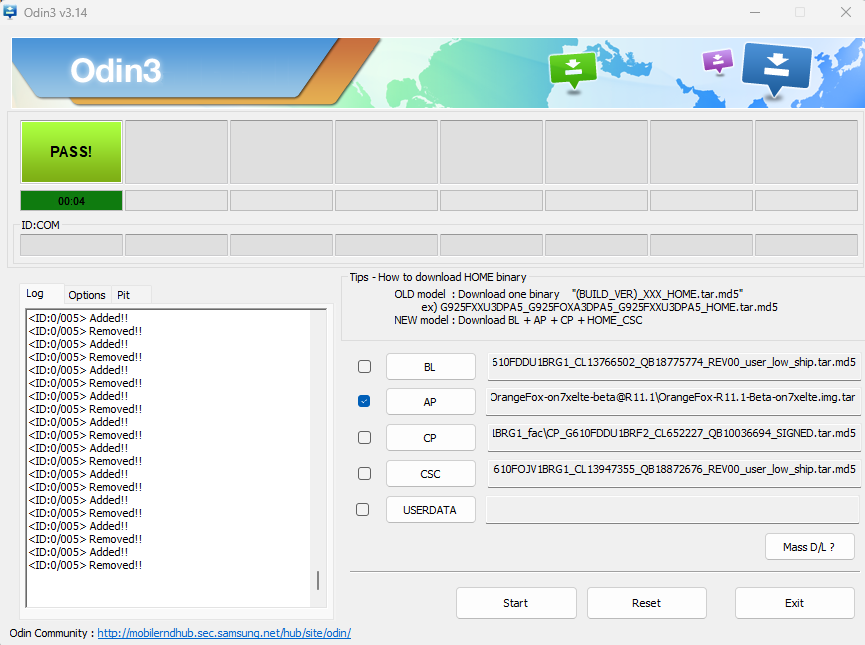Click the CP file path field

[673, 437]
